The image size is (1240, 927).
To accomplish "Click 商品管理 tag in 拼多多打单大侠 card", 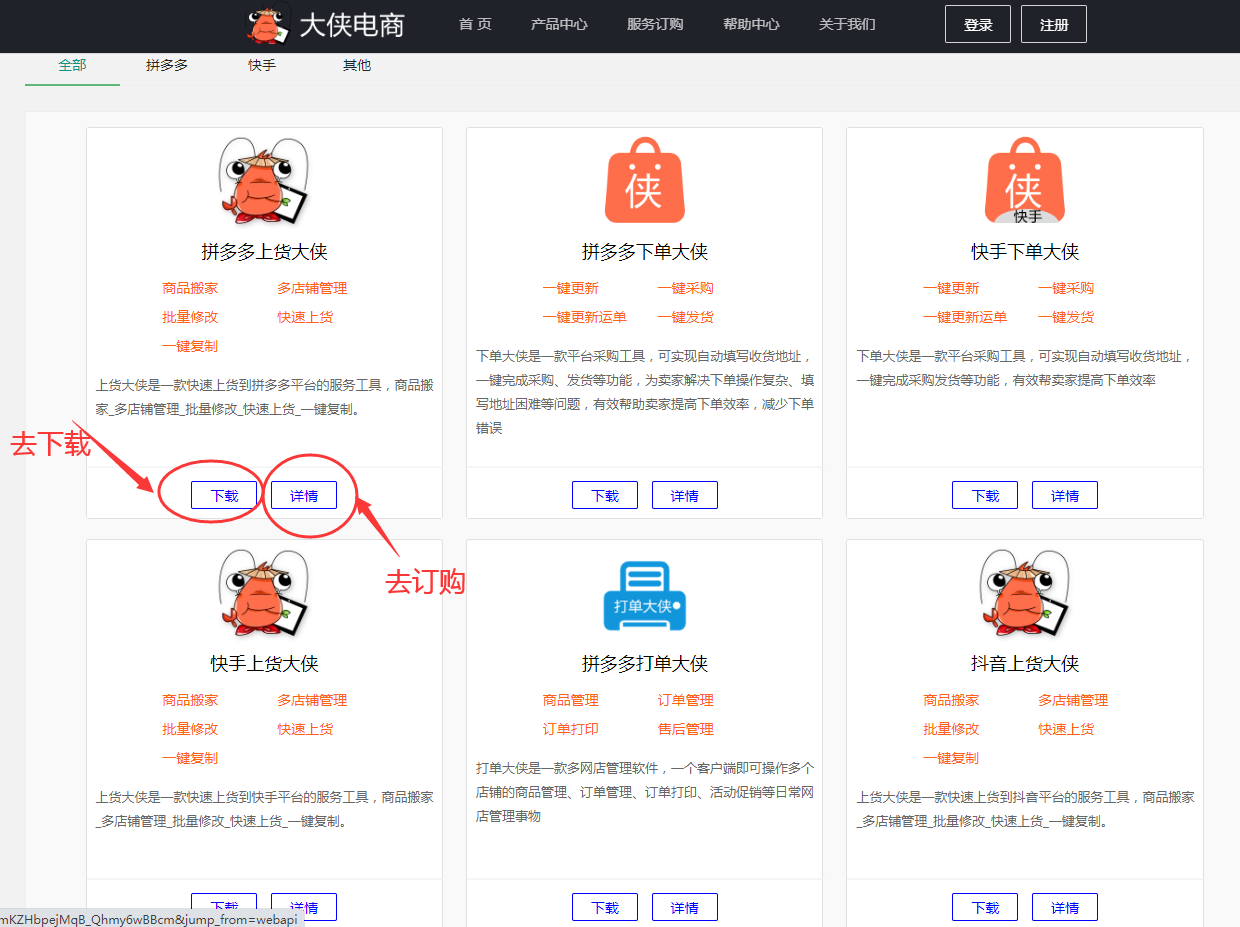I will click(x=571, y=700).
